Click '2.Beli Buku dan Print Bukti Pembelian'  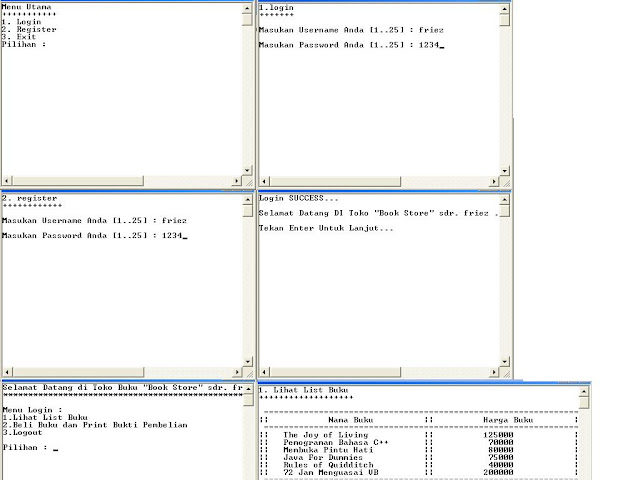tap(95, 425)
